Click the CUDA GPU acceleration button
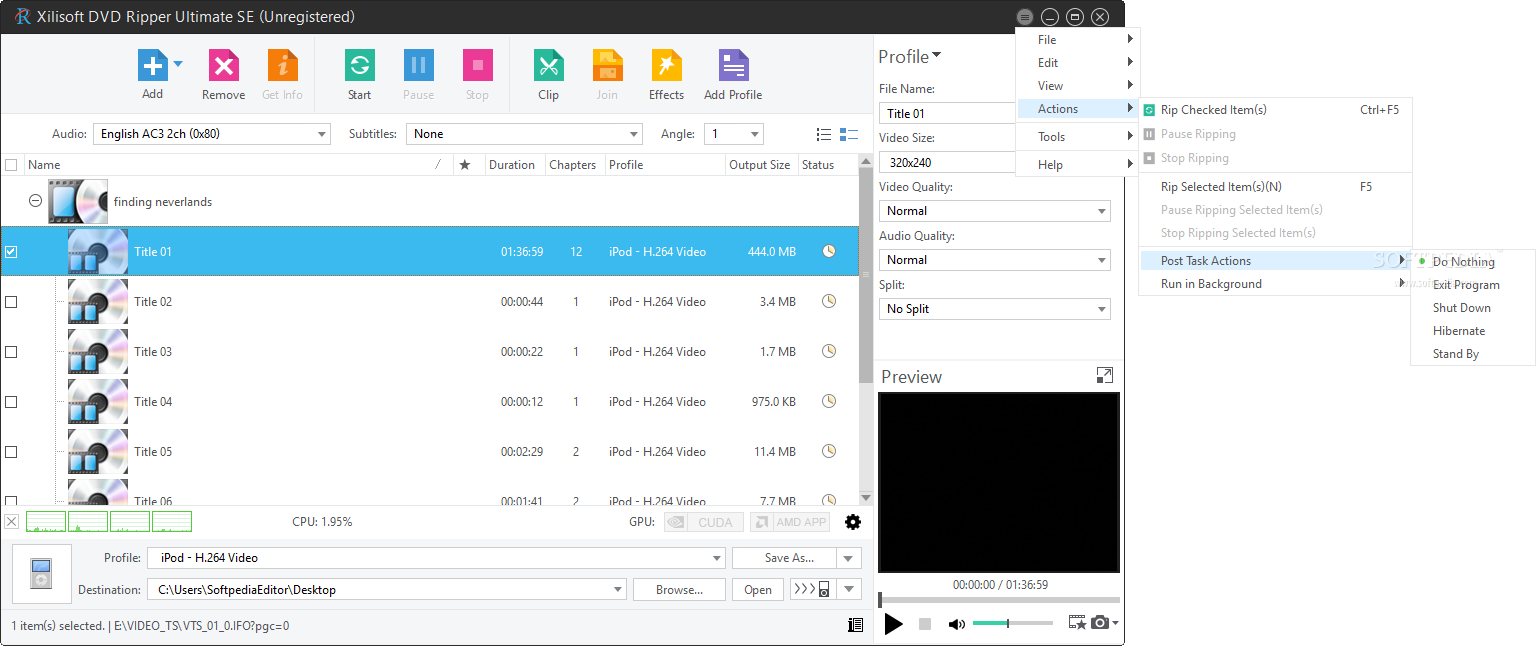This screenshot has height=646, width=1536. point(704,522)
